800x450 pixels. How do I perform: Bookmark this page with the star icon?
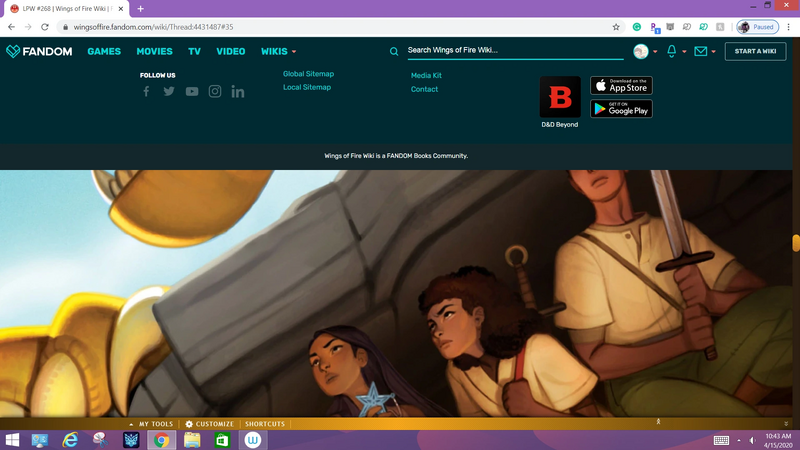point(616,27)
